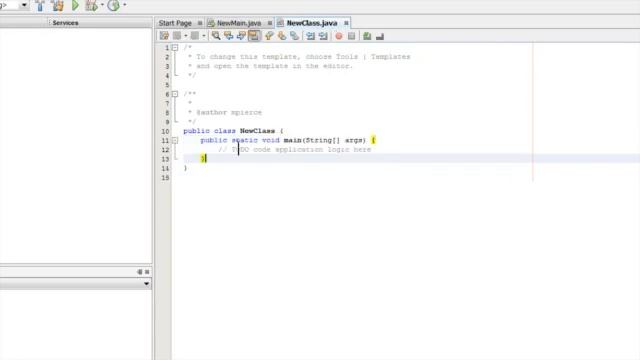The image size is (640, 360).
Task: Click the Next Bookmark icon
Action: click(282, 36)
